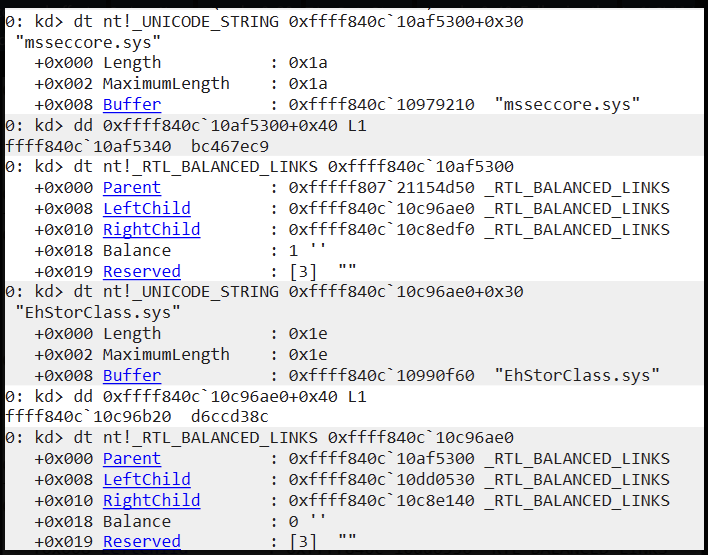Click RightChild link at 0xffff840c`10c8e140

coord(151,501)
